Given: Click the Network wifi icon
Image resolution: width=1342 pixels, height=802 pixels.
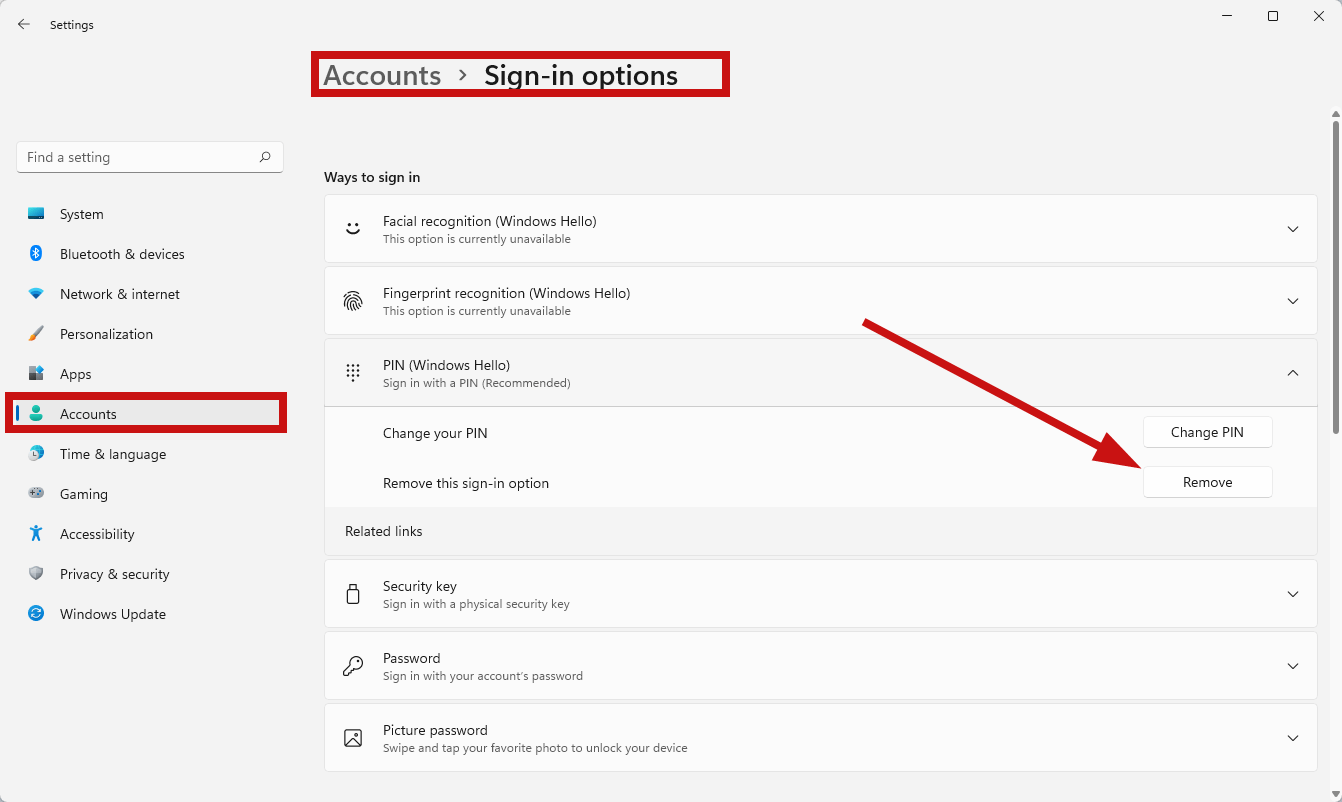Looking at the screenshot, I should pos(36,294).
